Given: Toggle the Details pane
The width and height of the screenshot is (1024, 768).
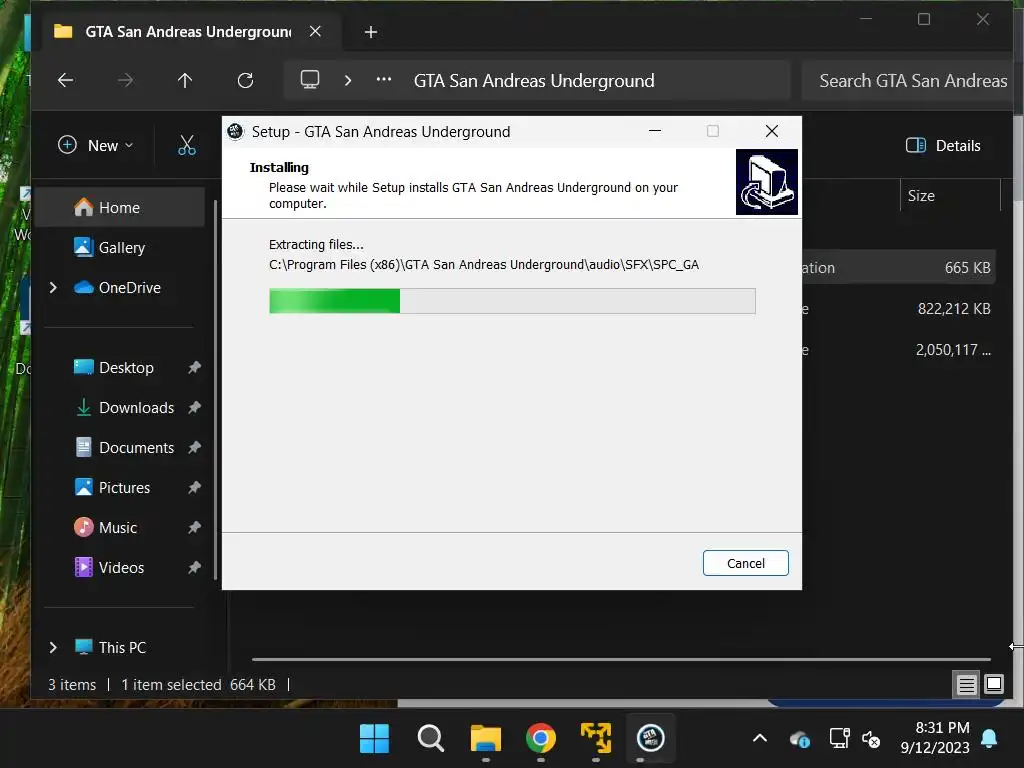Looking at the screenshot, I should [x=943, y=145].
